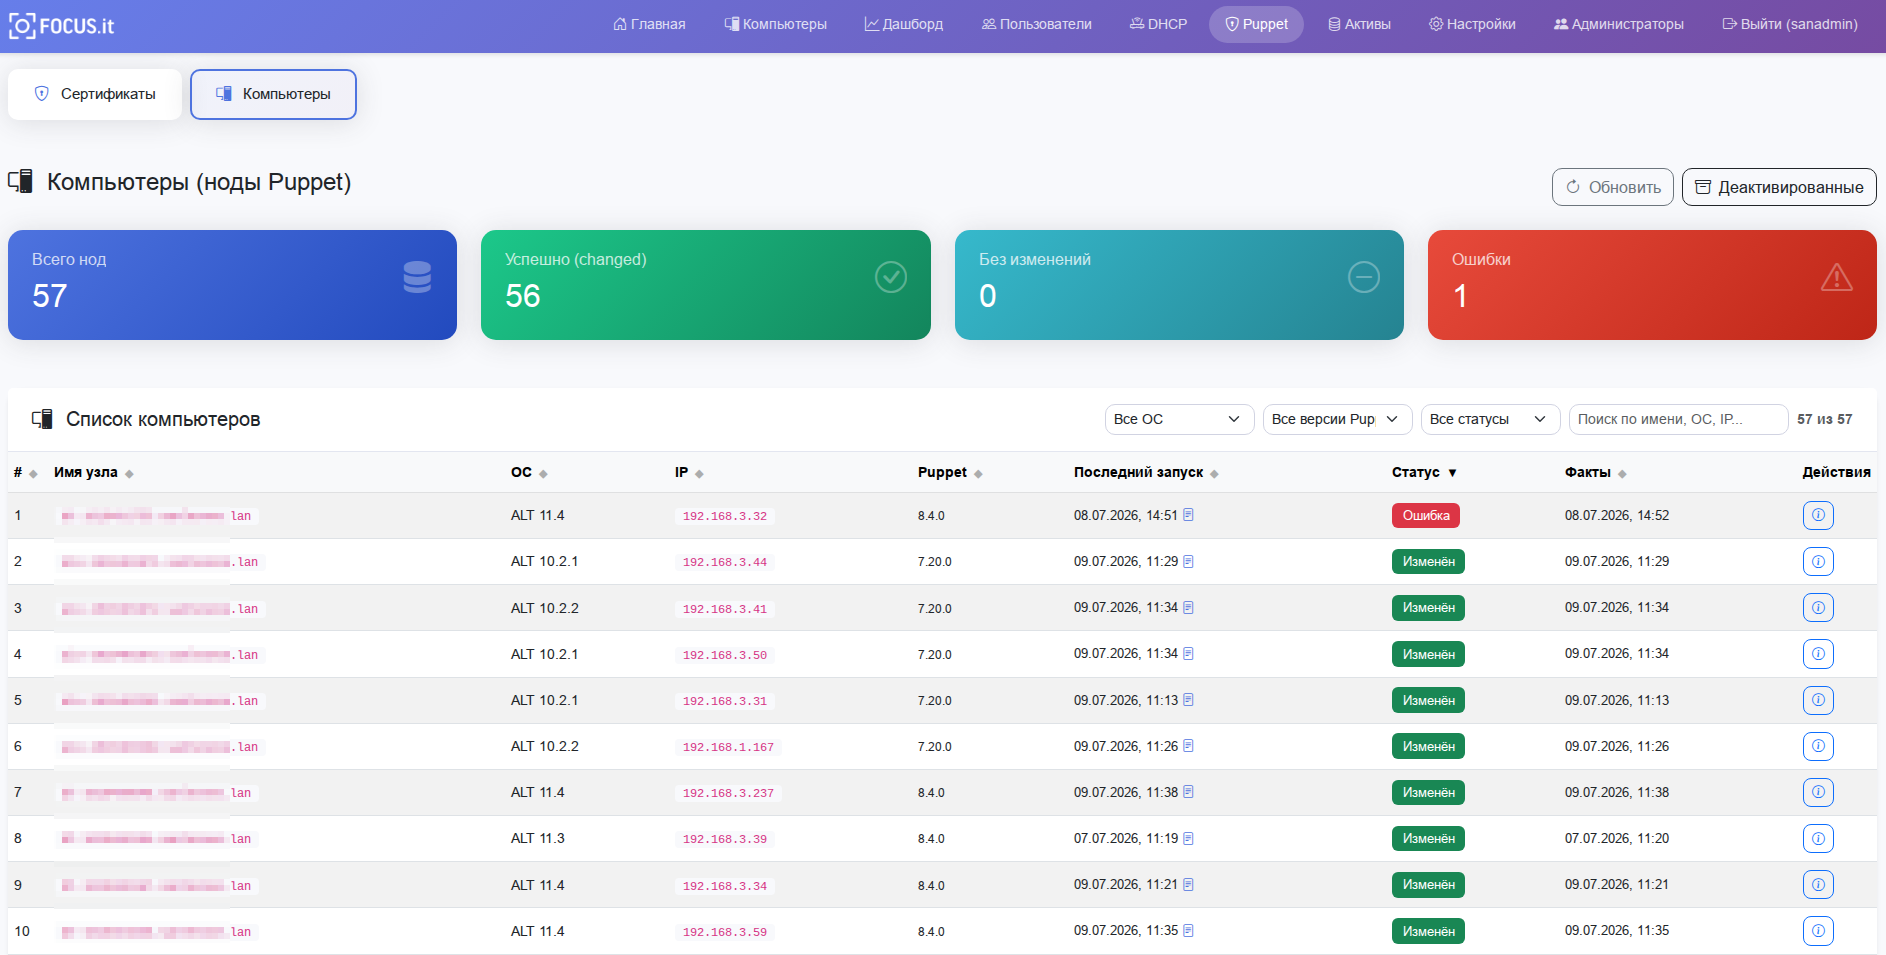
Task: Open the Дашборд navigation item
Action: pyautogui.click(x=904, y=24)
